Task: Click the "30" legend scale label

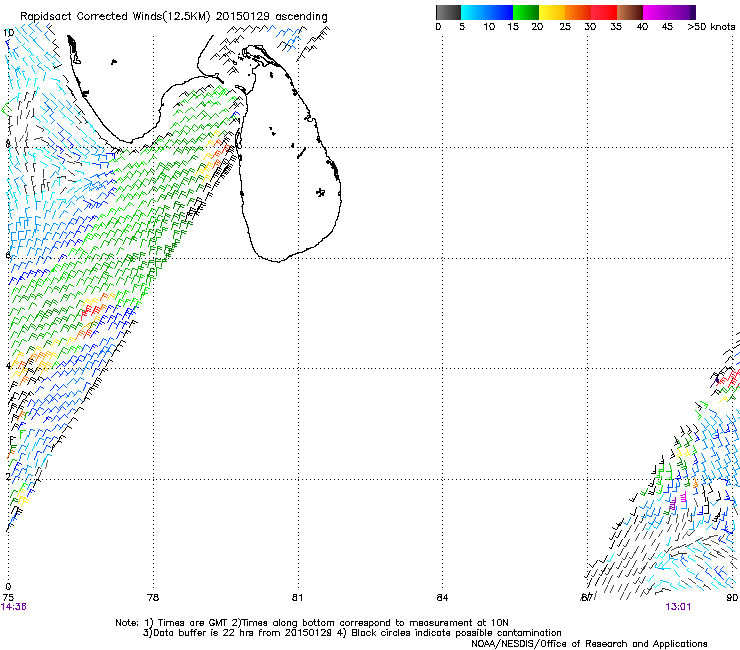Action: click(590, 27)
